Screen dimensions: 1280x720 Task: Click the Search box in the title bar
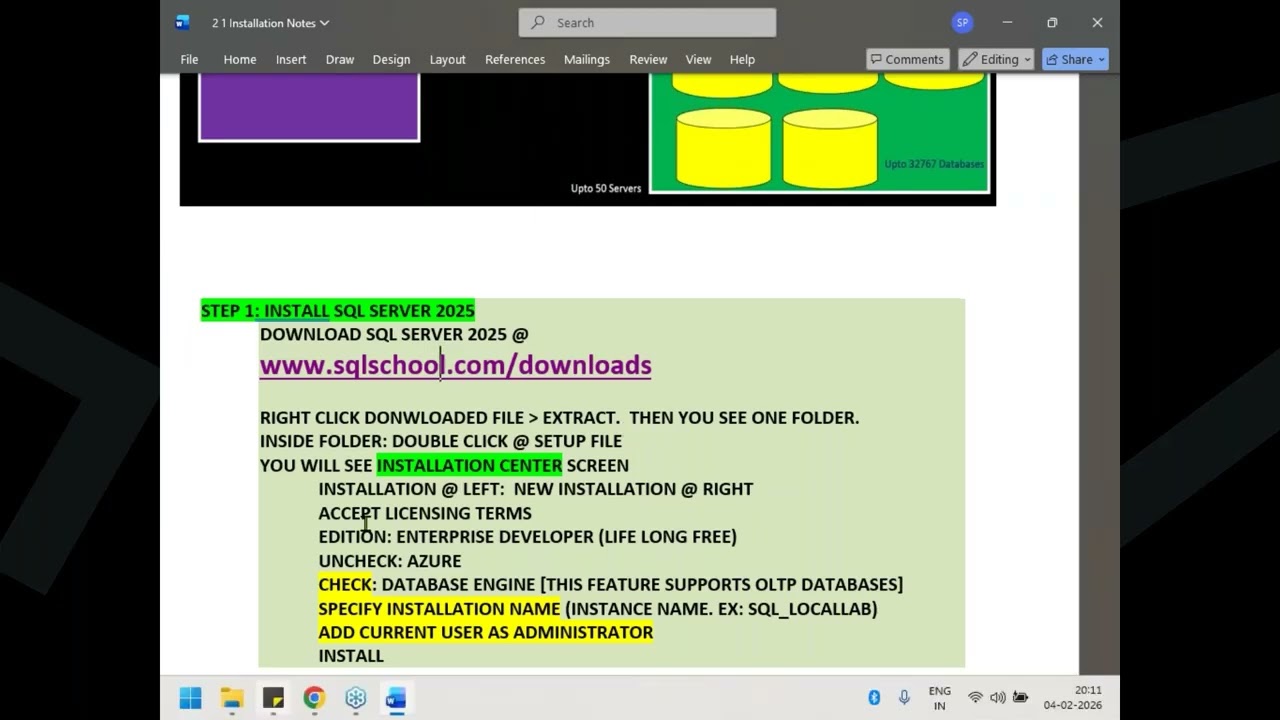pyautogui.click(x=647, y=22)
